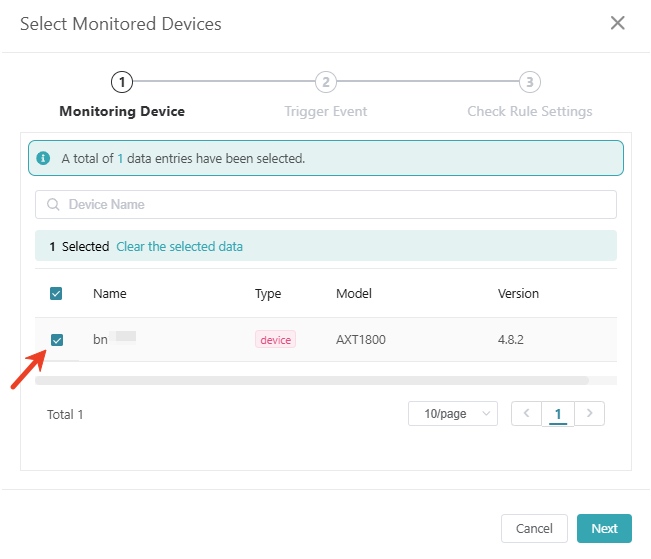The image size is (651, 559).
Task: Click Clear the selected data link
Action: click(179, 246)
